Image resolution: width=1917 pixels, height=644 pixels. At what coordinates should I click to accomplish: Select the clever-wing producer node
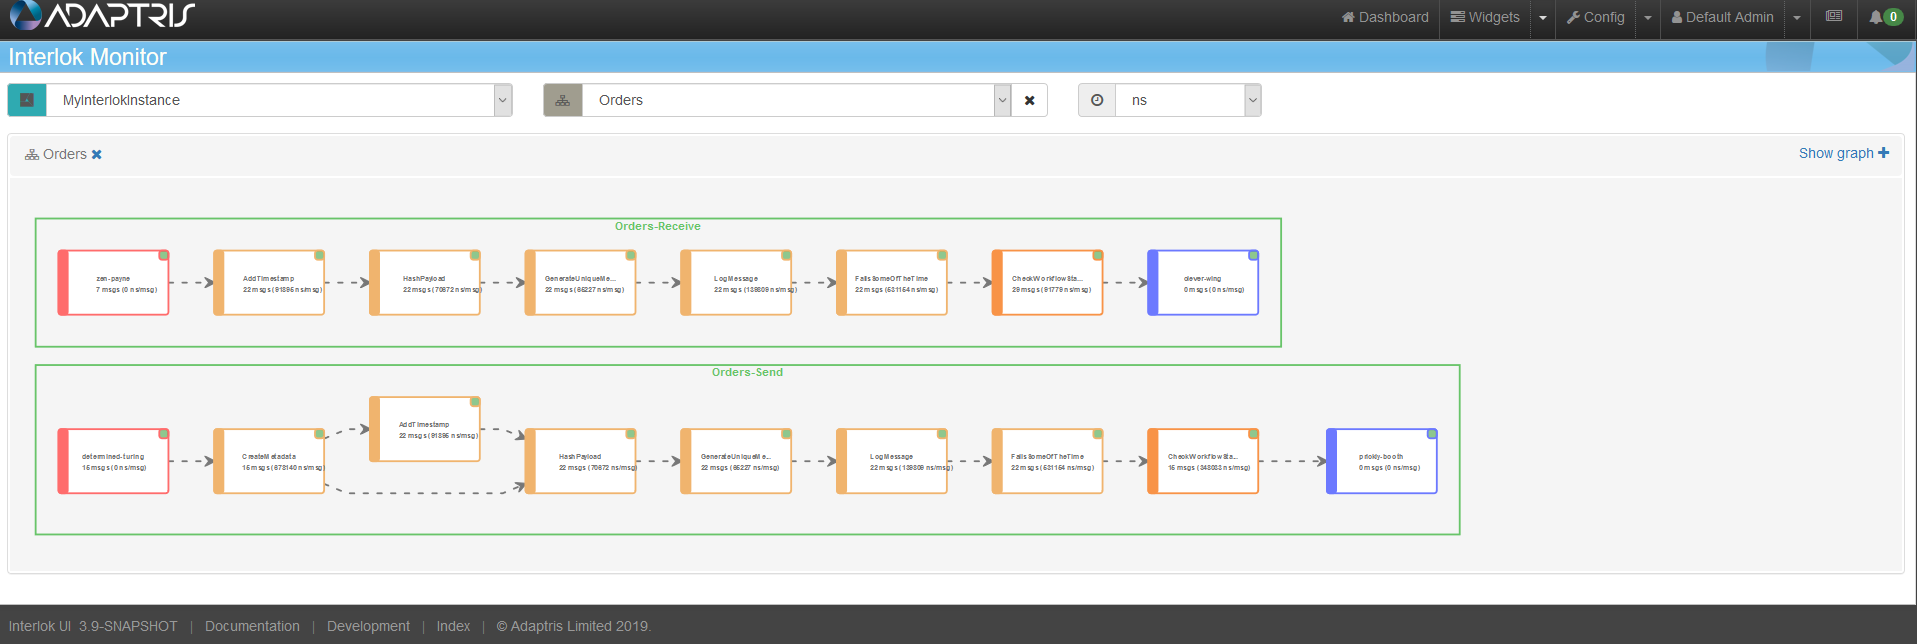pos(1203,283)
